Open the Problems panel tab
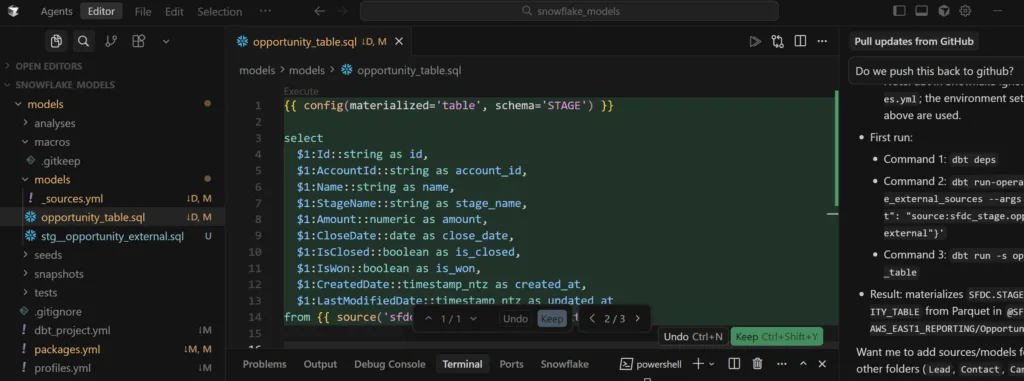The image size is (1024, 381). tap(264, 364)
